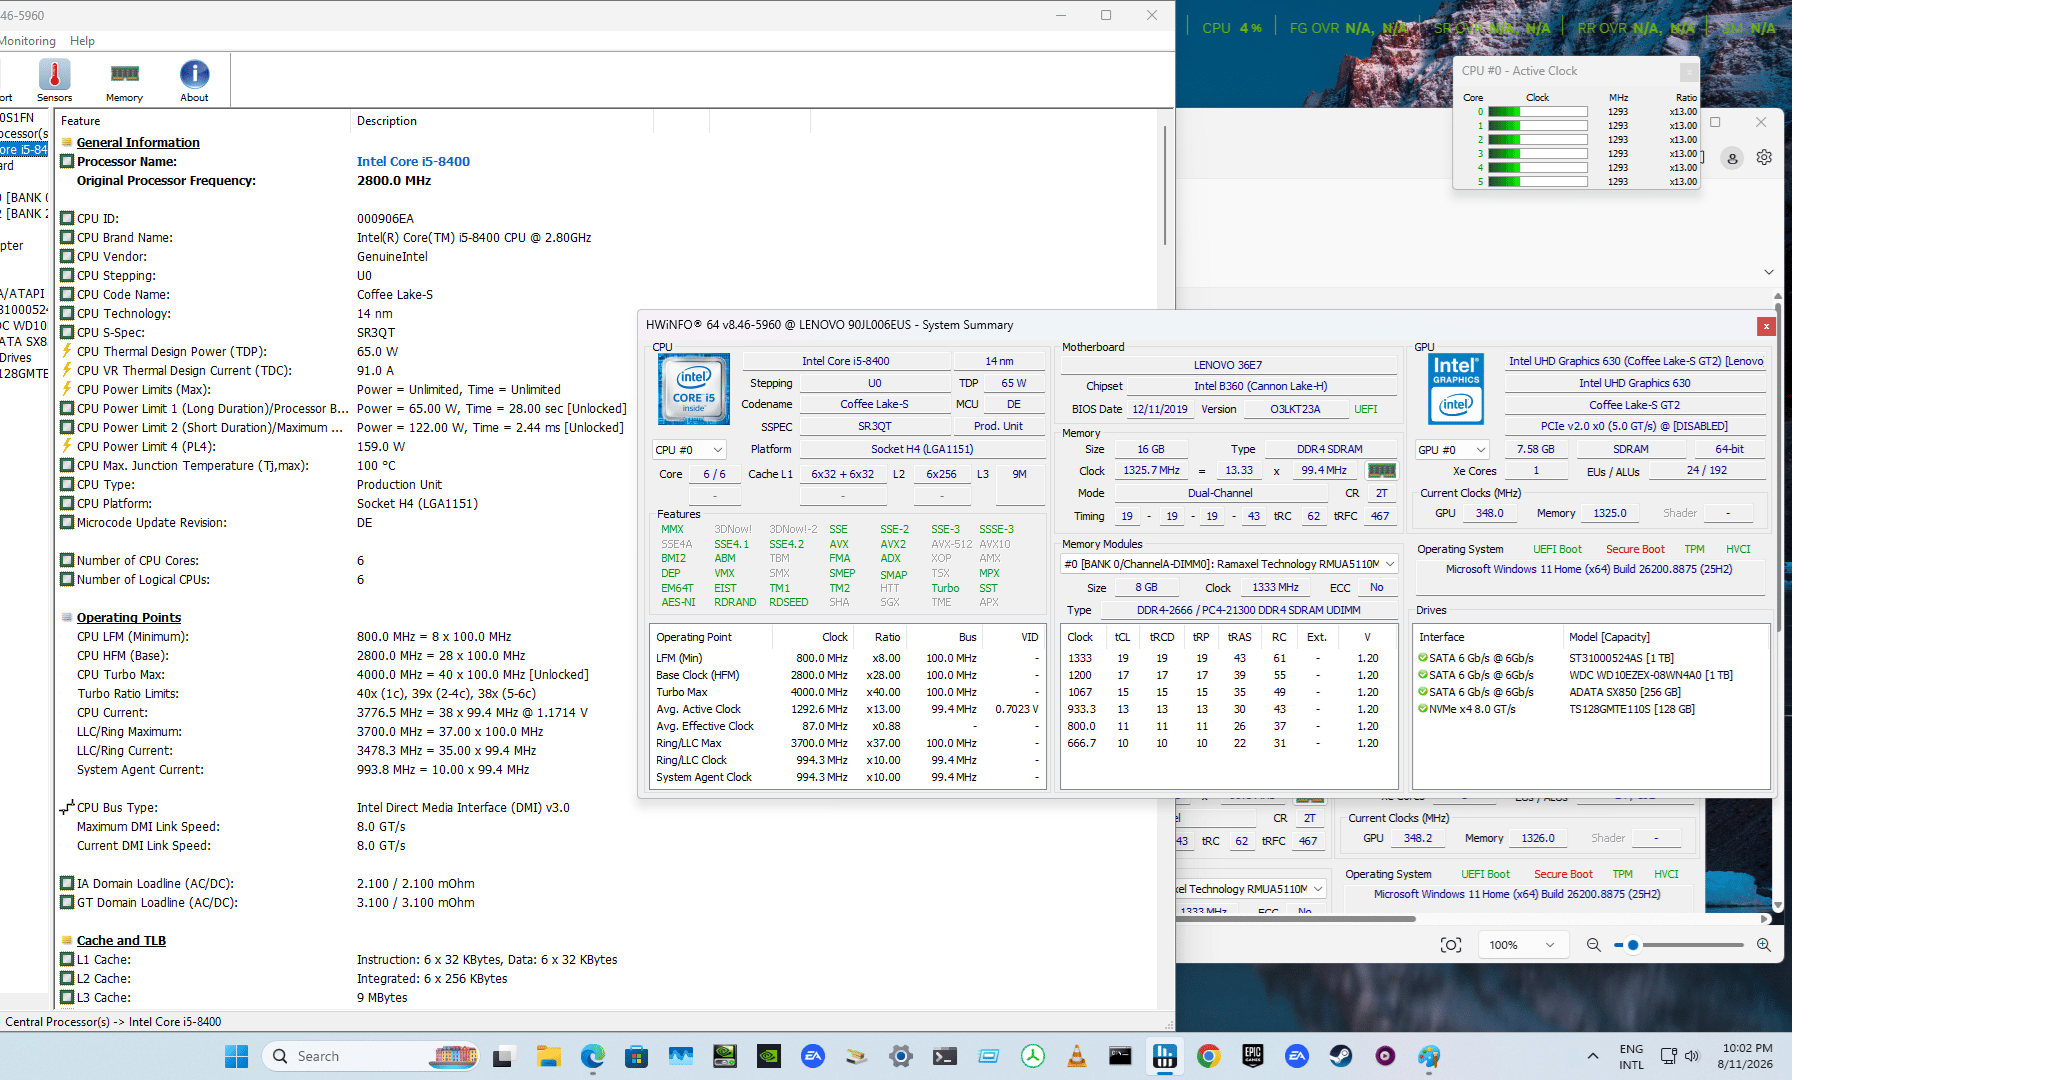Open Steam from the taskbar
This screenshot has height=1080, width=2048.
tap(1341, 1056)
